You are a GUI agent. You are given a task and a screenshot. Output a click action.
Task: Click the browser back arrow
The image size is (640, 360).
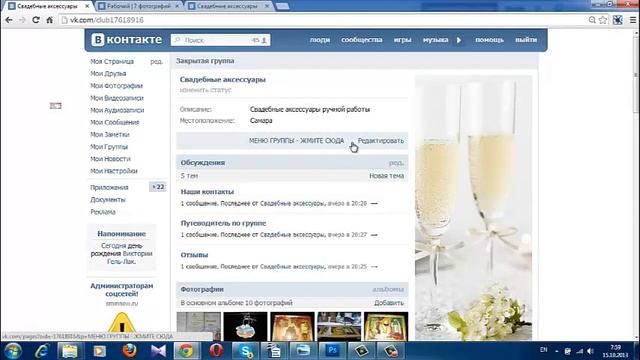pos(9,20)
